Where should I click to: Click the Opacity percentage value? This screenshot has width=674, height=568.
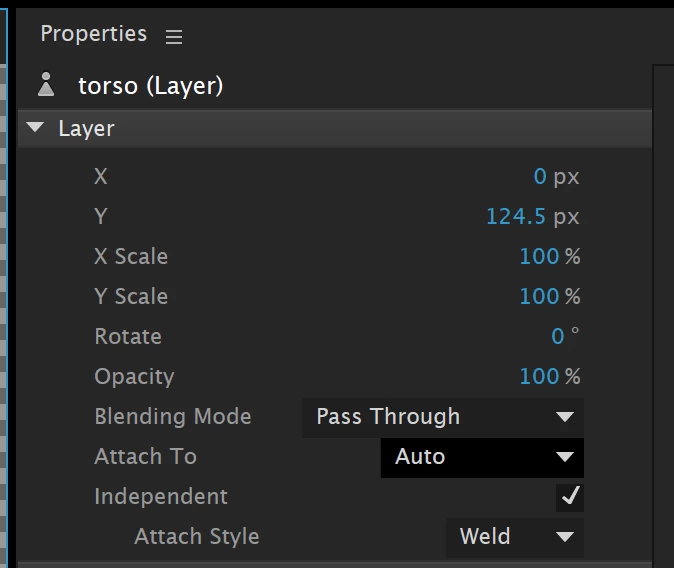click(x=539, y=377)
